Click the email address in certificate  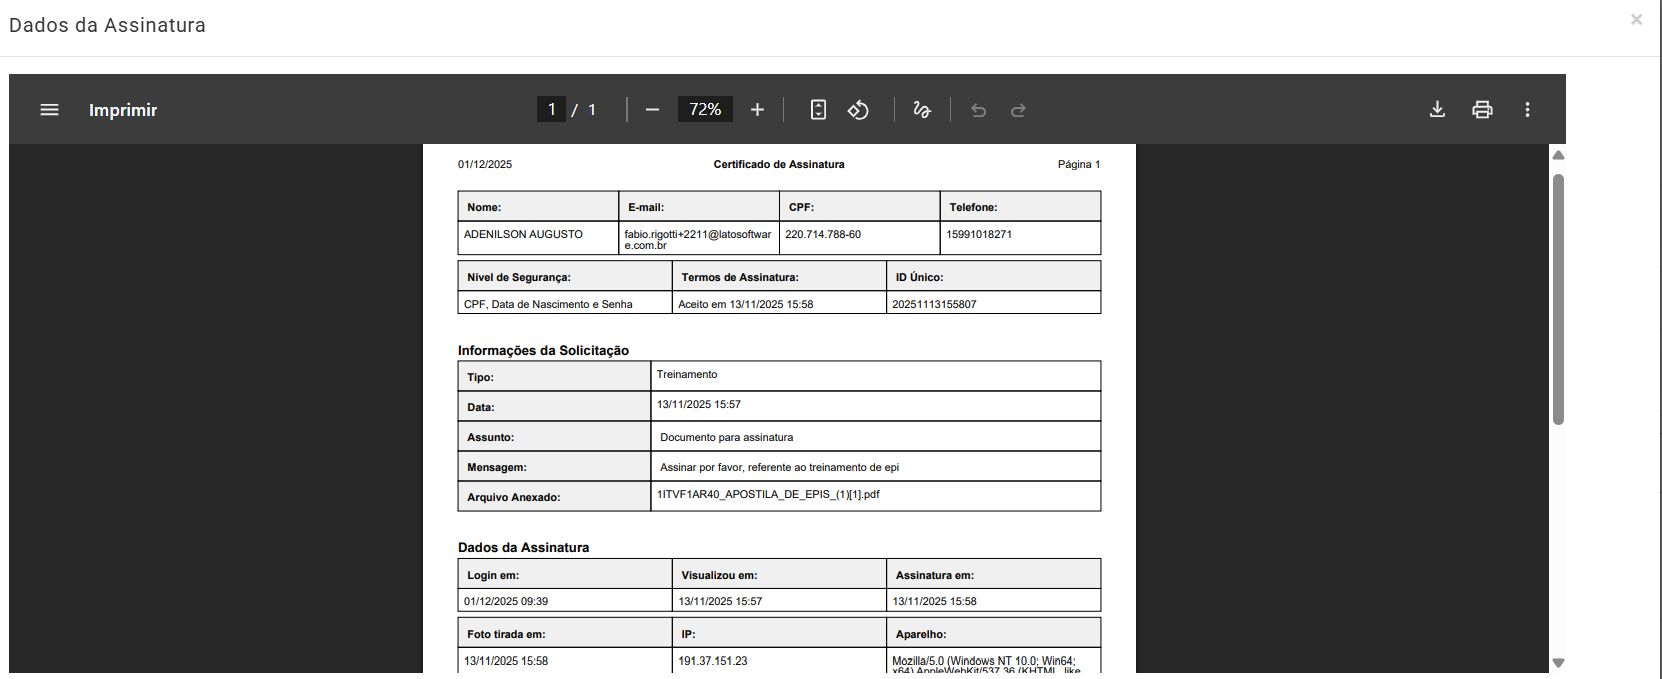pos(697,239)
